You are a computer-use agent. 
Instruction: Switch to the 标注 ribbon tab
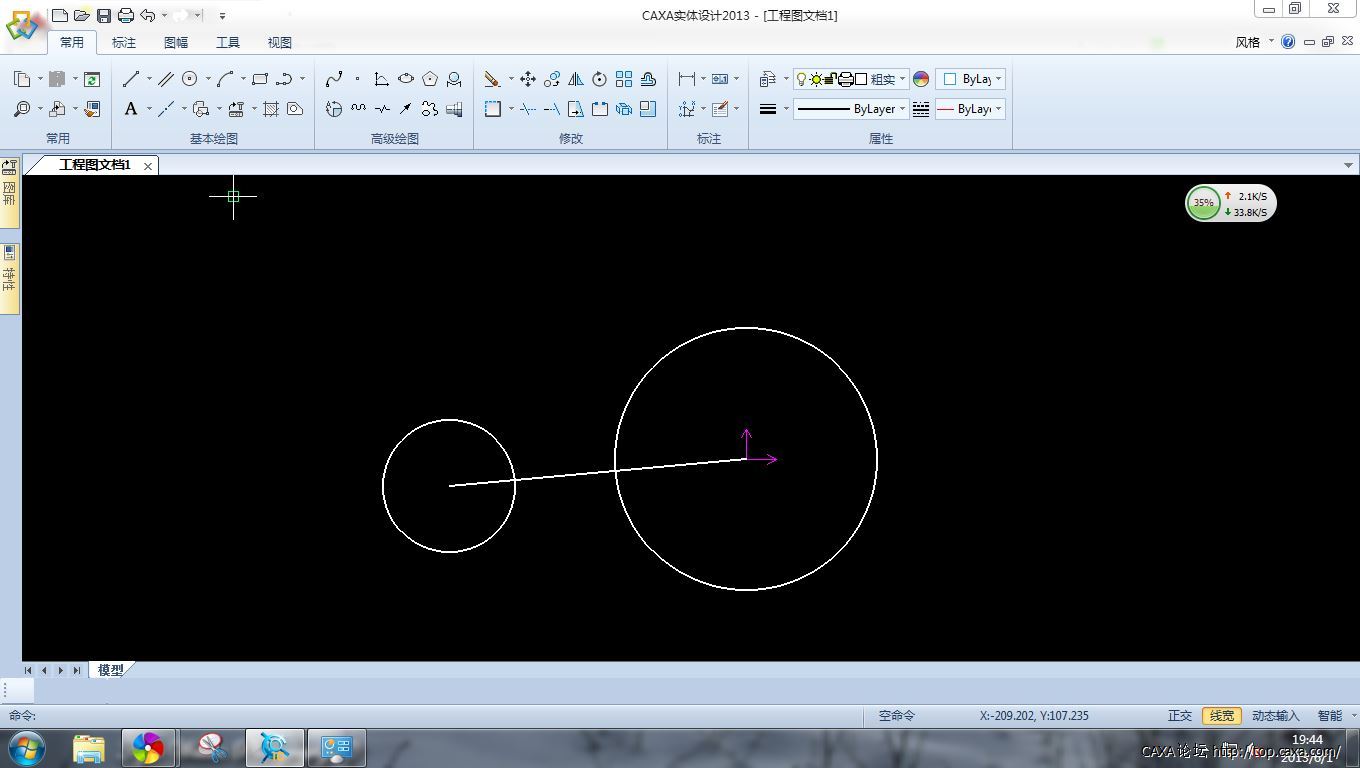pyautogui.click(x=124, y=42)
